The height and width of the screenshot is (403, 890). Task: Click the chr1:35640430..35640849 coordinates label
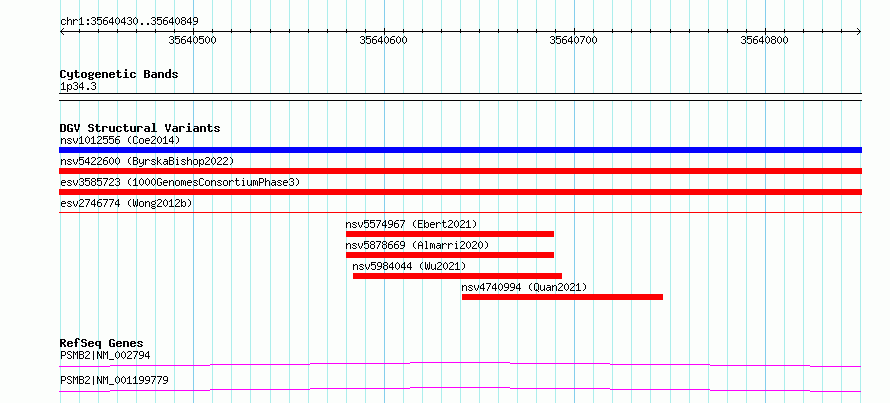pyautogui.click(x=129, y=22)
